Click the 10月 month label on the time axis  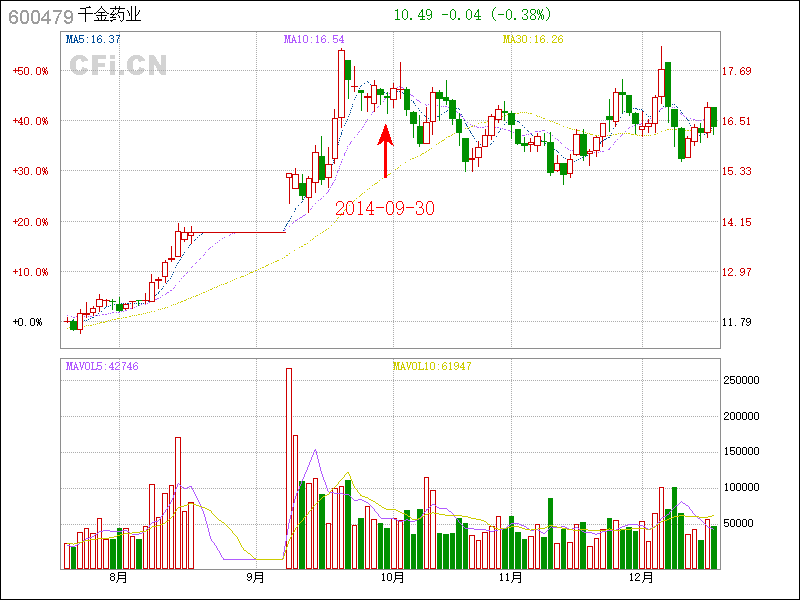click(392, 577)
